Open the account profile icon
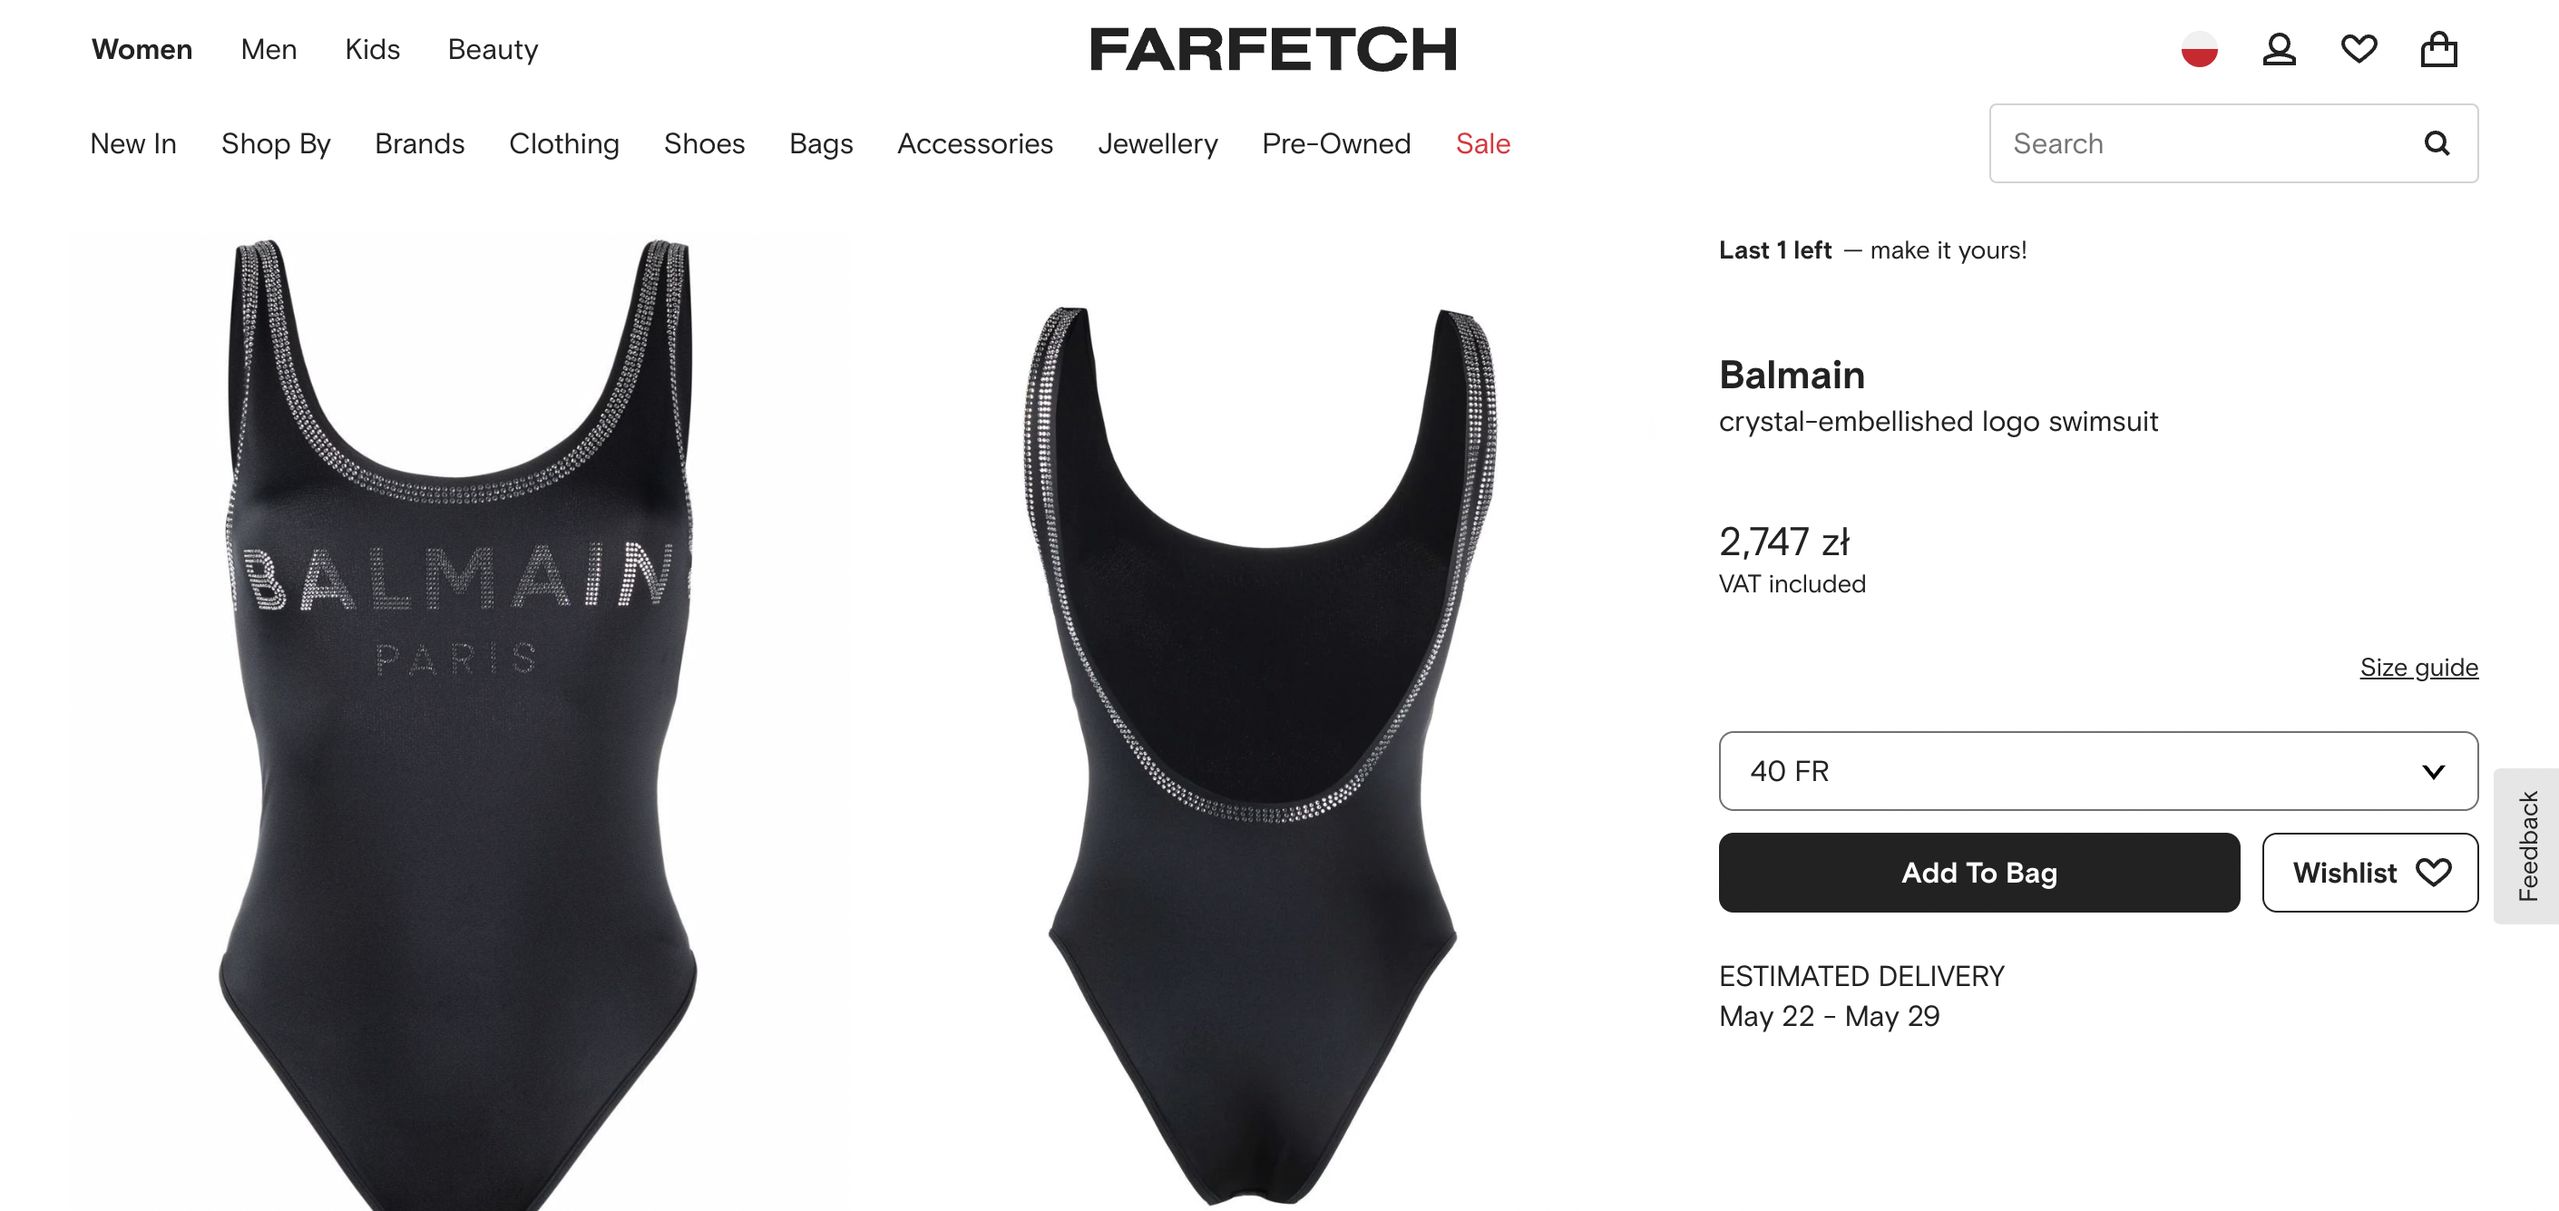This screenshot has height=1211, width=2559. [2279, 49]
